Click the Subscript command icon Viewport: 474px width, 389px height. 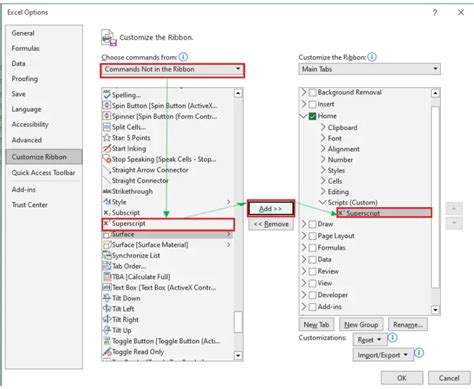coord(107,212)
